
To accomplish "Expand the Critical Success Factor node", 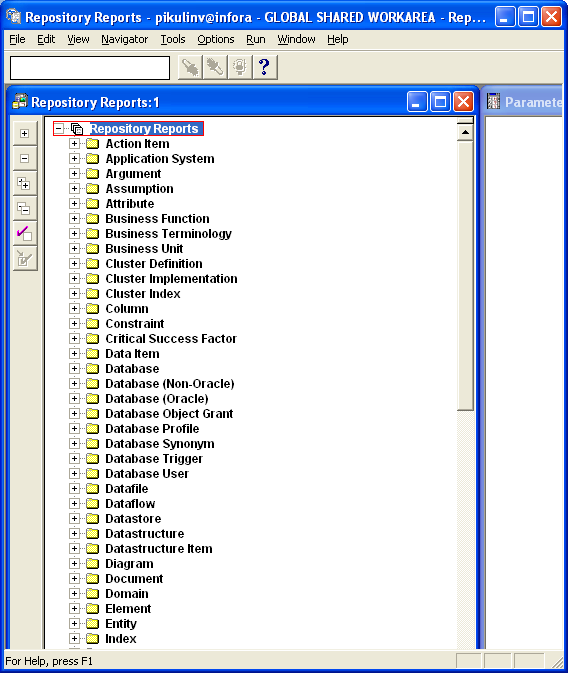I will pyautogui.click(x=74, y=339).
